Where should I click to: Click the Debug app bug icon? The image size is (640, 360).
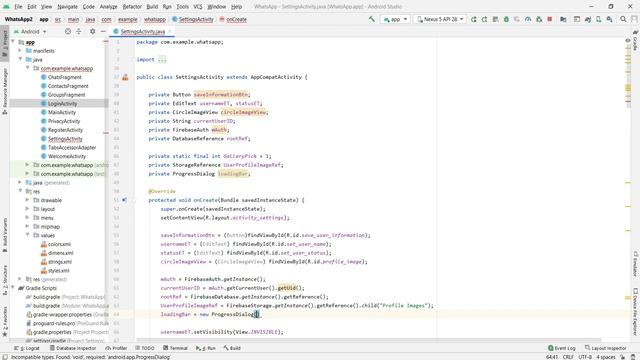pyautogui.click(x=506, y=19)
